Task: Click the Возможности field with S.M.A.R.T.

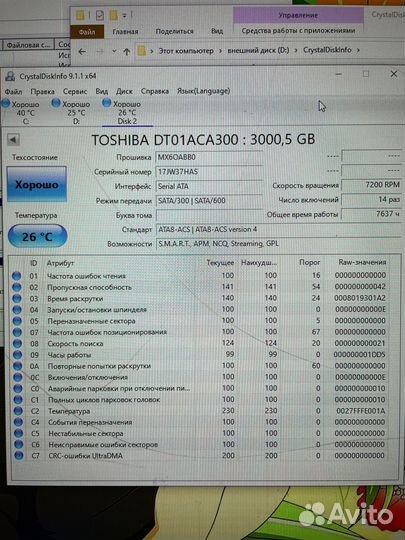Action: (279, 244)
